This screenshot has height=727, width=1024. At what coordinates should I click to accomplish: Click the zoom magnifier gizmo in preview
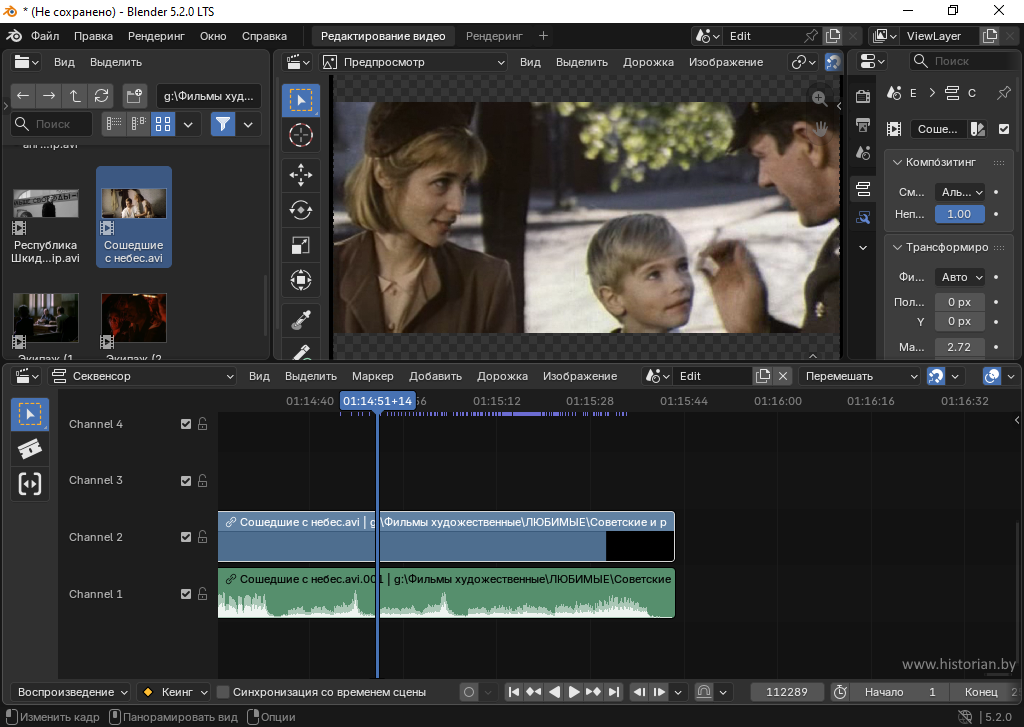(x=820, y=99)
